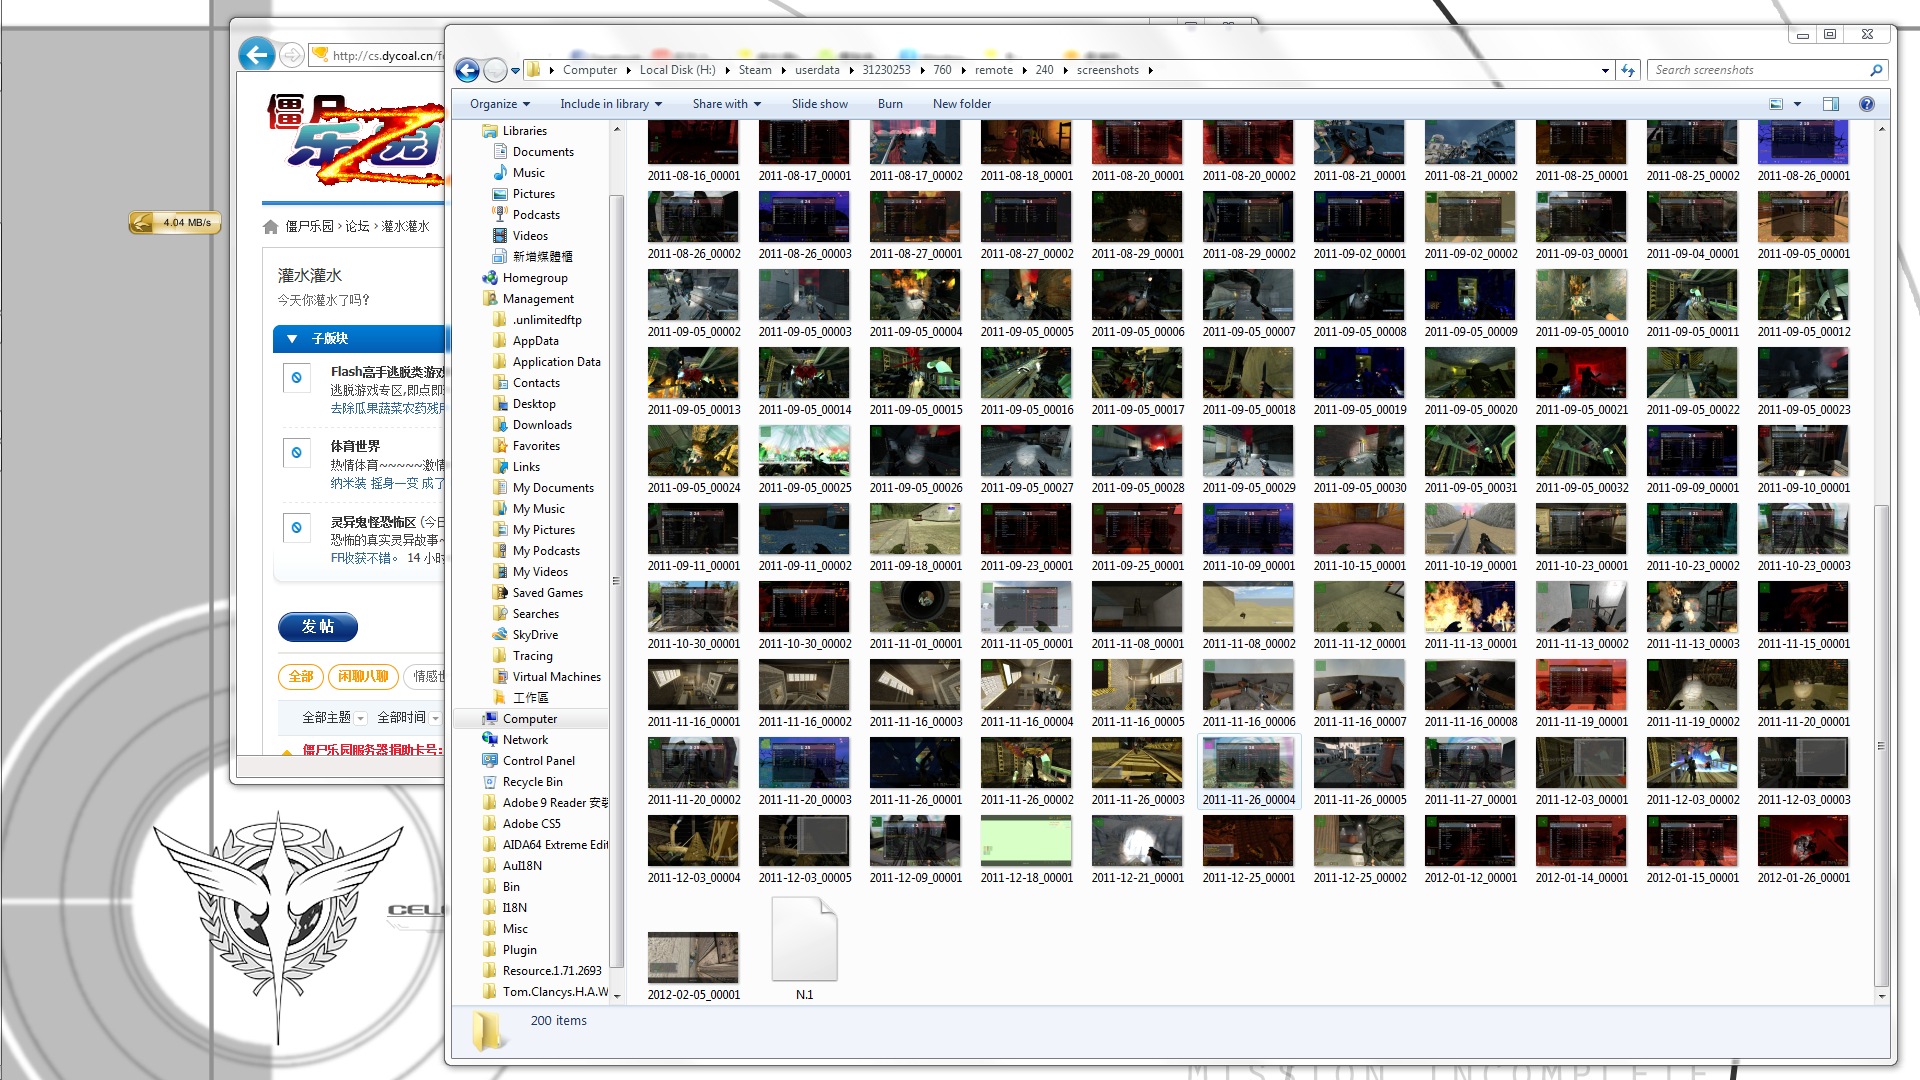Click the Change your view icon
Screen dimensions: 1920x1080
[x=1776, y=104]
